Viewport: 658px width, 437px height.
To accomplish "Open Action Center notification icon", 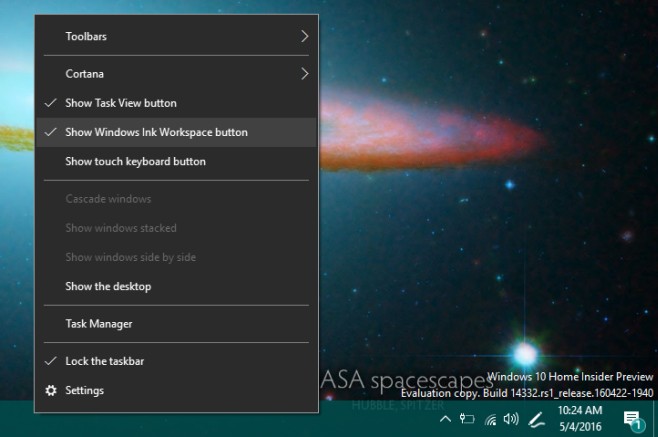I will click(633, 420).
